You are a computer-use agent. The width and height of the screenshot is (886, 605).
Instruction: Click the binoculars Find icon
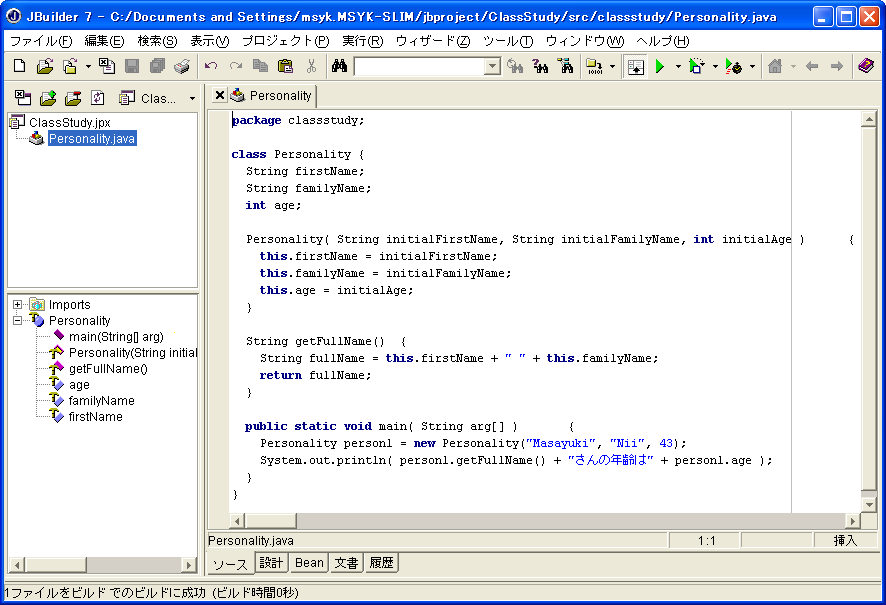click(x=339, y=66)
